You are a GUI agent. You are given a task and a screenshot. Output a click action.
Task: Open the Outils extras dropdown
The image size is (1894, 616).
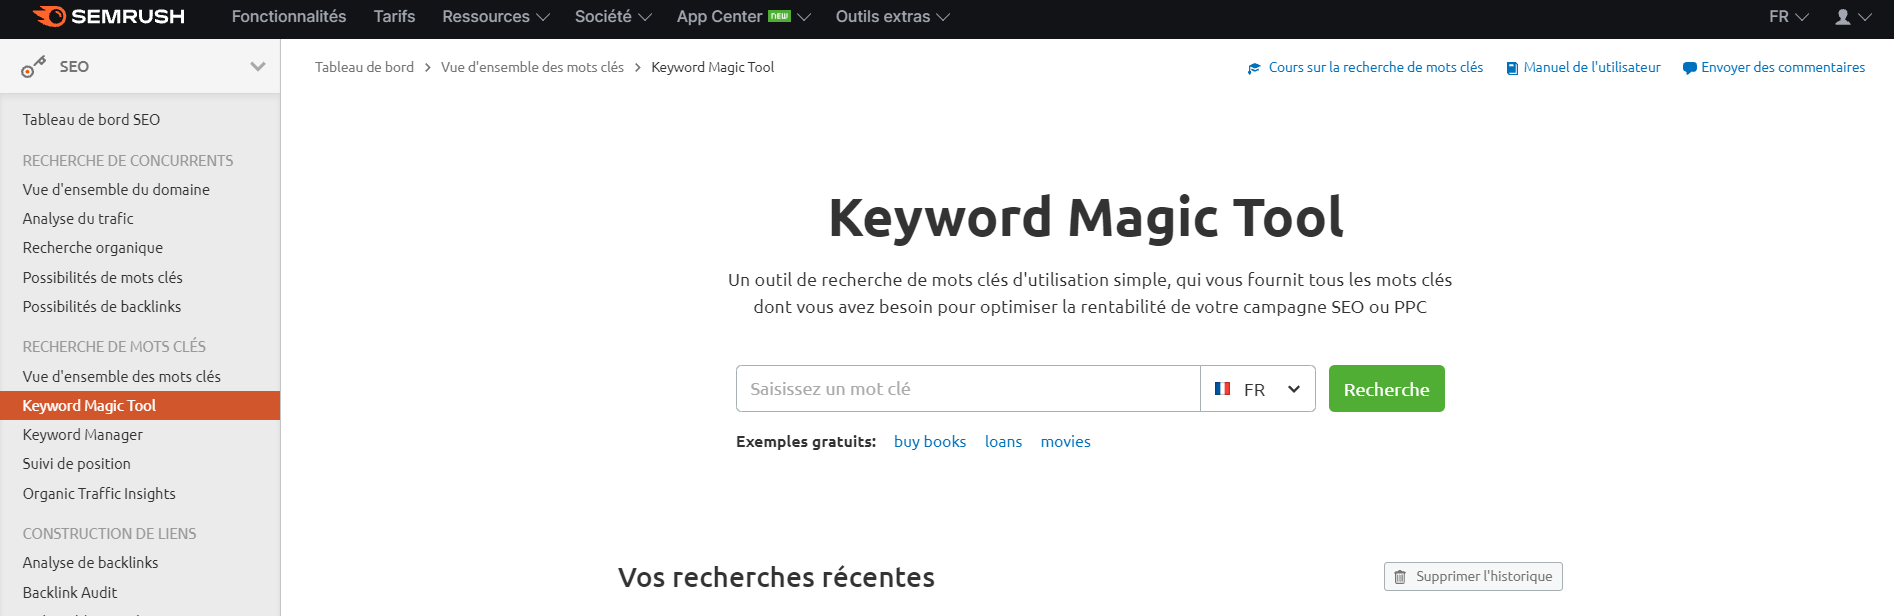893,17
